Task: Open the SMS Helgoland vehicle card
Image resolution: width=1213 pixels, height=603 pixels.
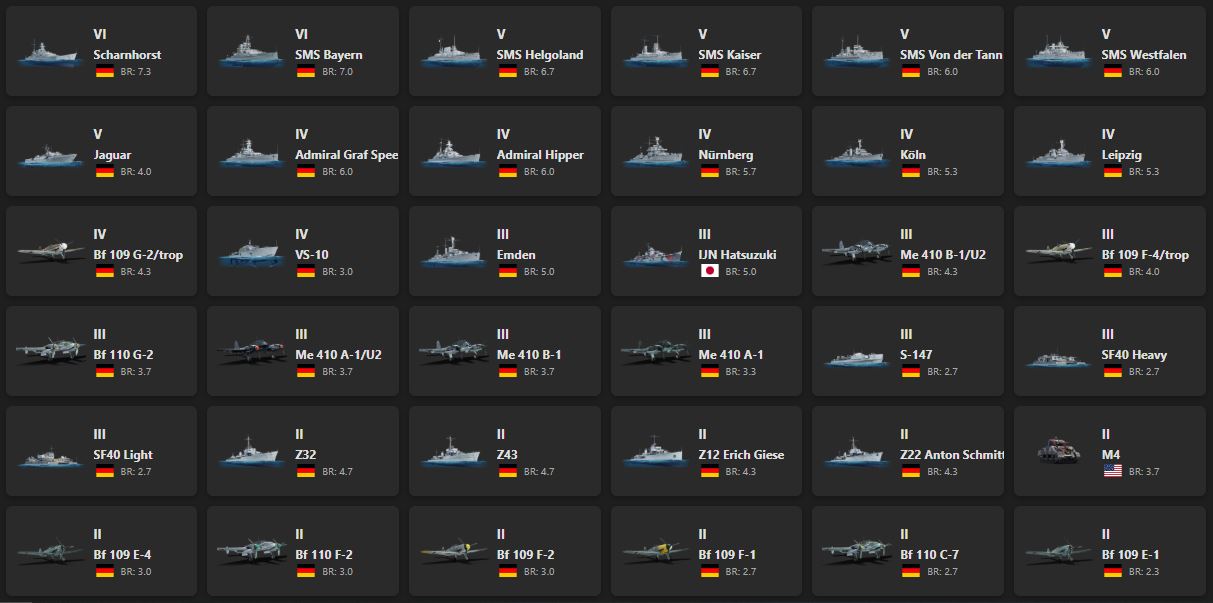Action: [x=505, y=51]
